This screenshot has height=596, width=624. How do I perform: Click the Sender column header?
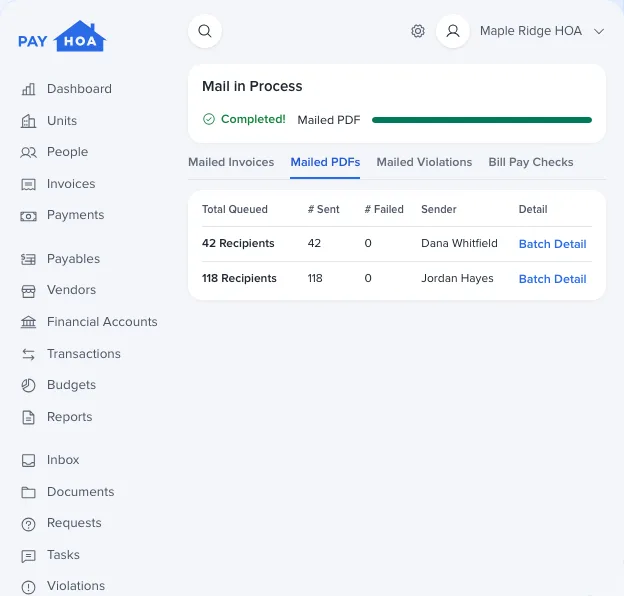click(x=439, y=209)
